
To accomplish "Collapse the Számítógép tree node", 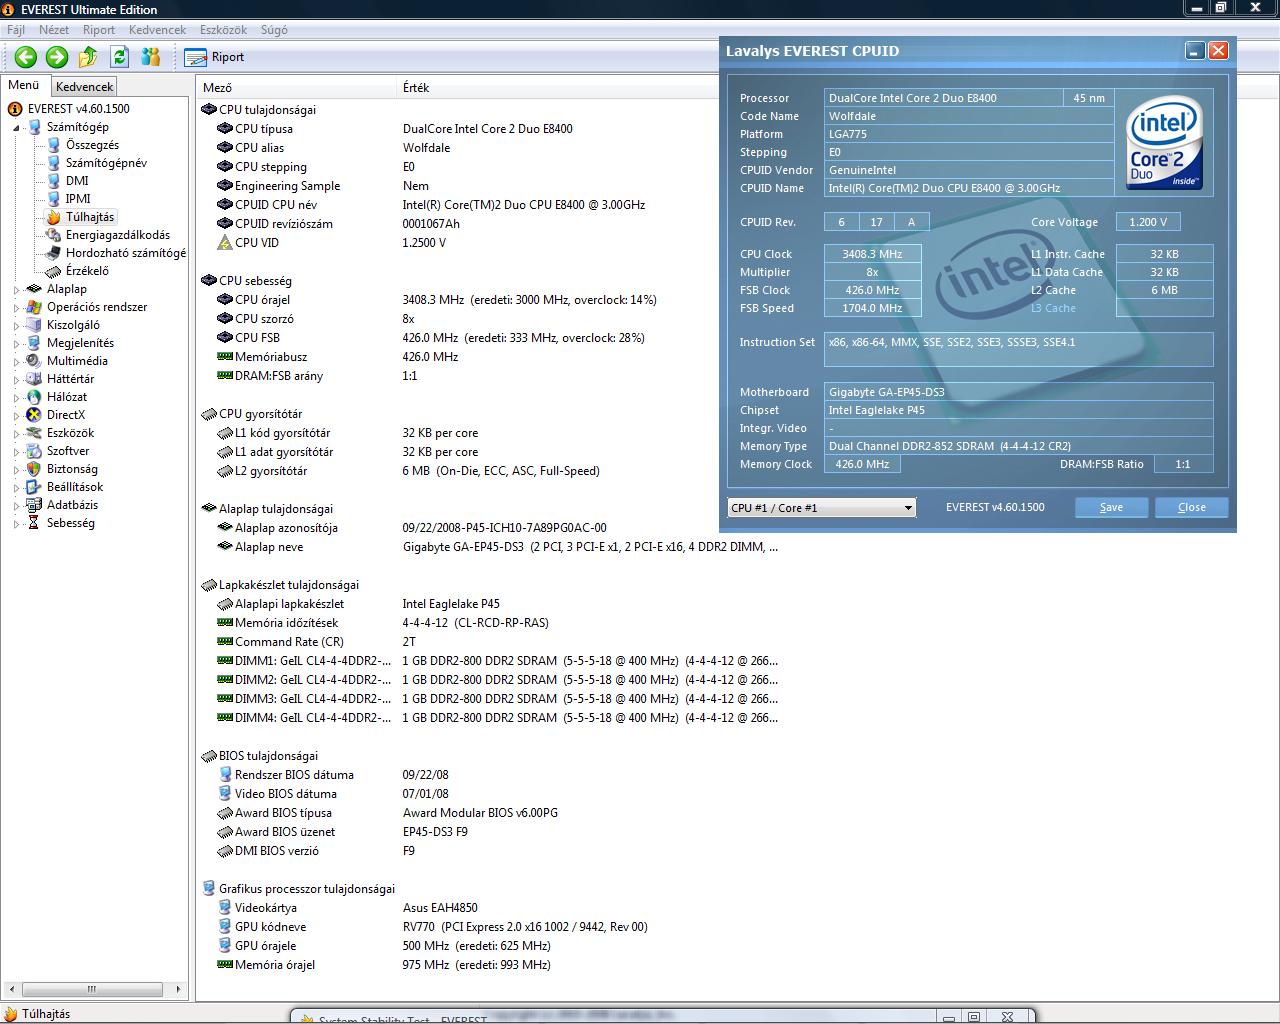I will 16,128.
